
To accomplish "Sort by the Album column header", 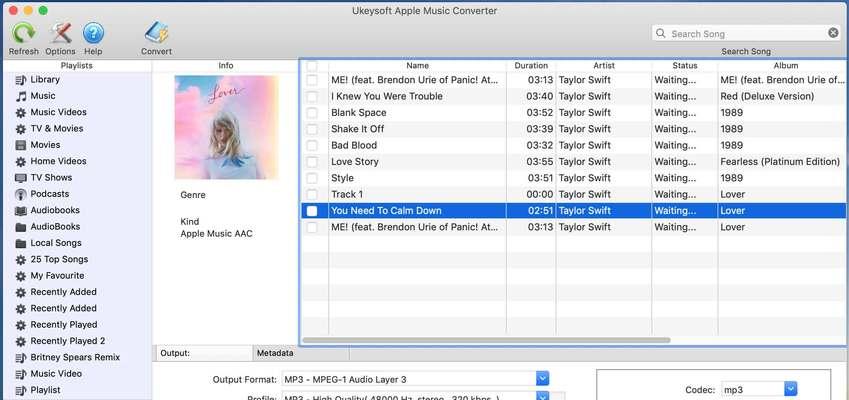I will pos(783,65).
